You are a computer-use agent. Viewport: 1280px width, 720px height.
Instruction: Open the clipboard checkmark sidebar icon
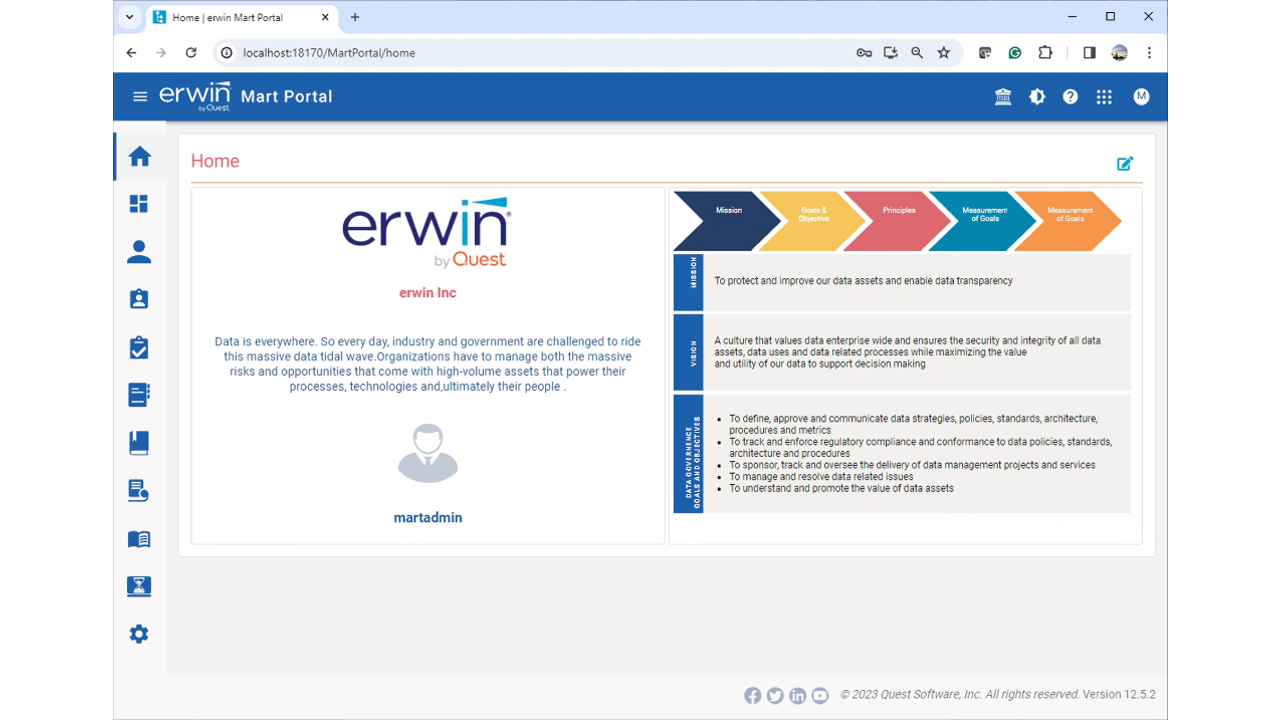[x=139, y=347]
